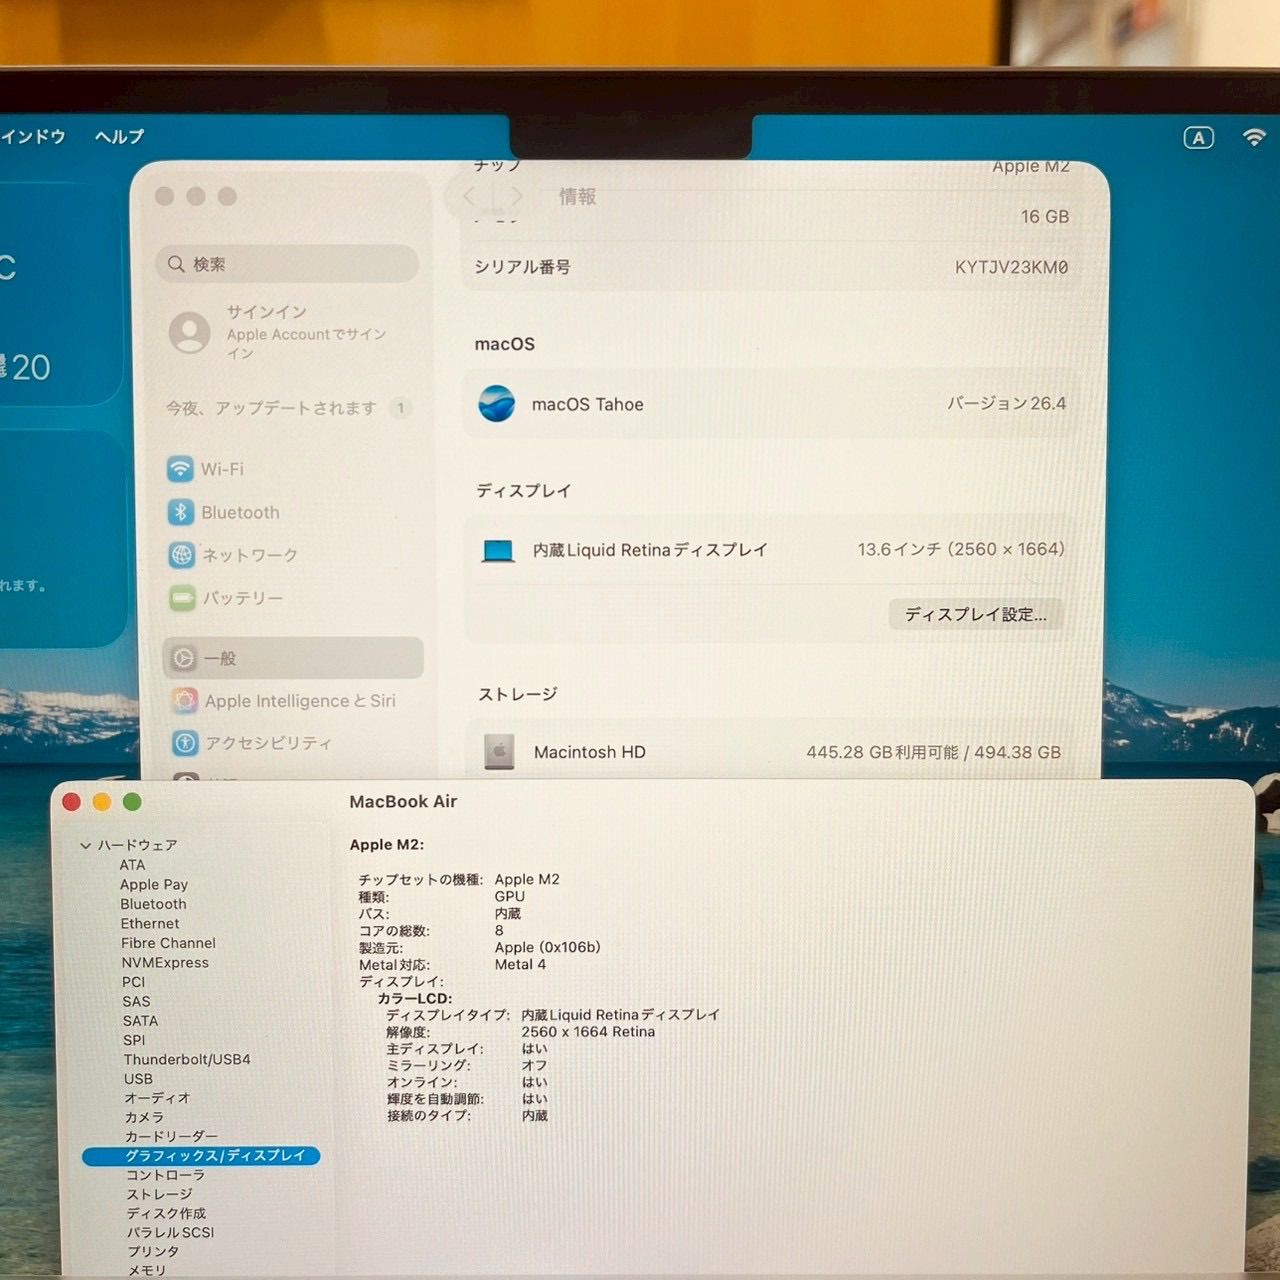Click the search magnifier icon in 検索 field
The image size is (1280, 1280).
click(x=176, y=264)
